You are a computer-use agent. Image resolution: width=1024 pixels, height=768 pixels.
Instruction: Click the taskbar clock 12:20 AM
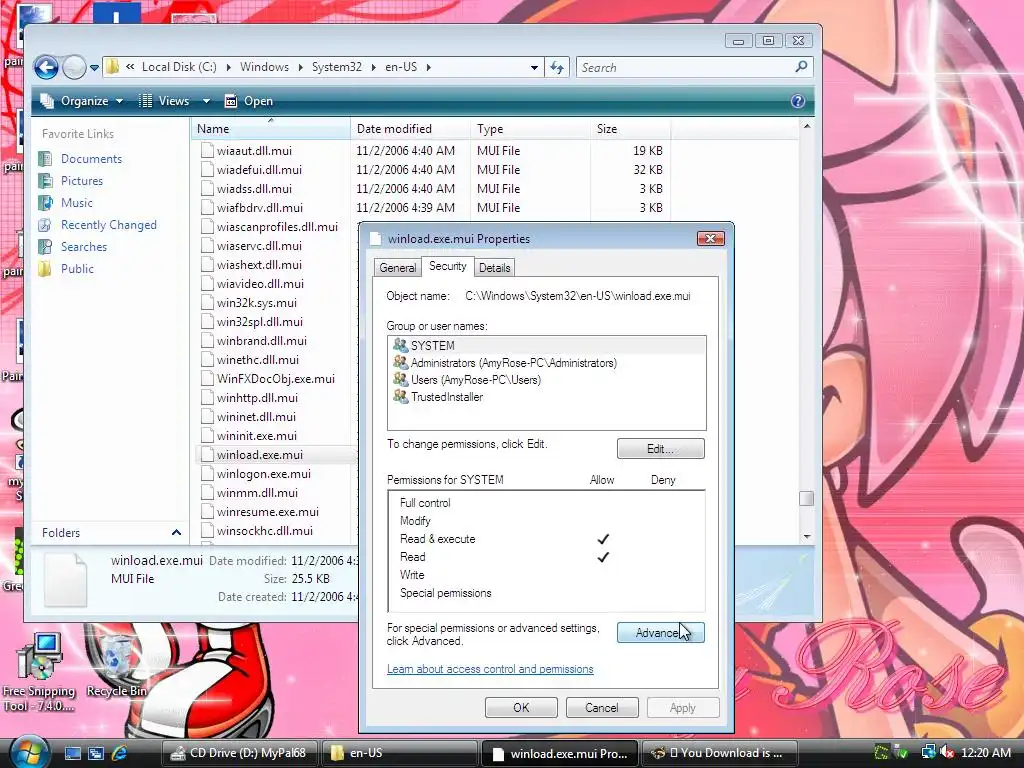(985, 753)
